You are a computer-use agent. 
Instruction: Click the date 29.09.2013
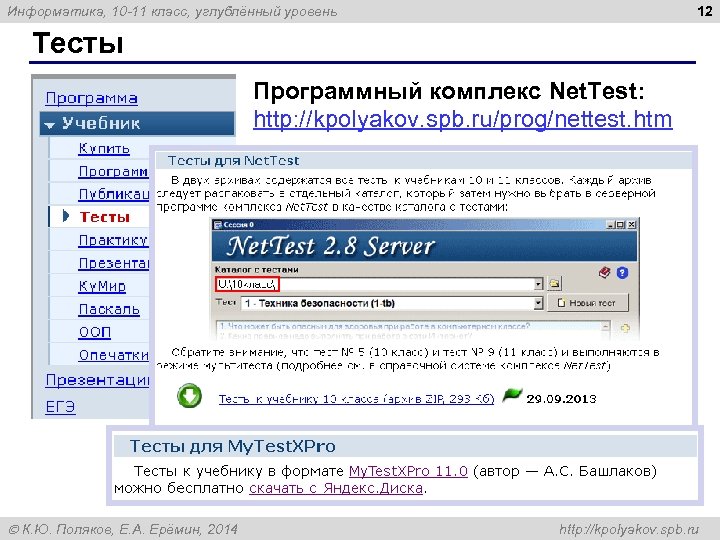click(x=561, y=399)
